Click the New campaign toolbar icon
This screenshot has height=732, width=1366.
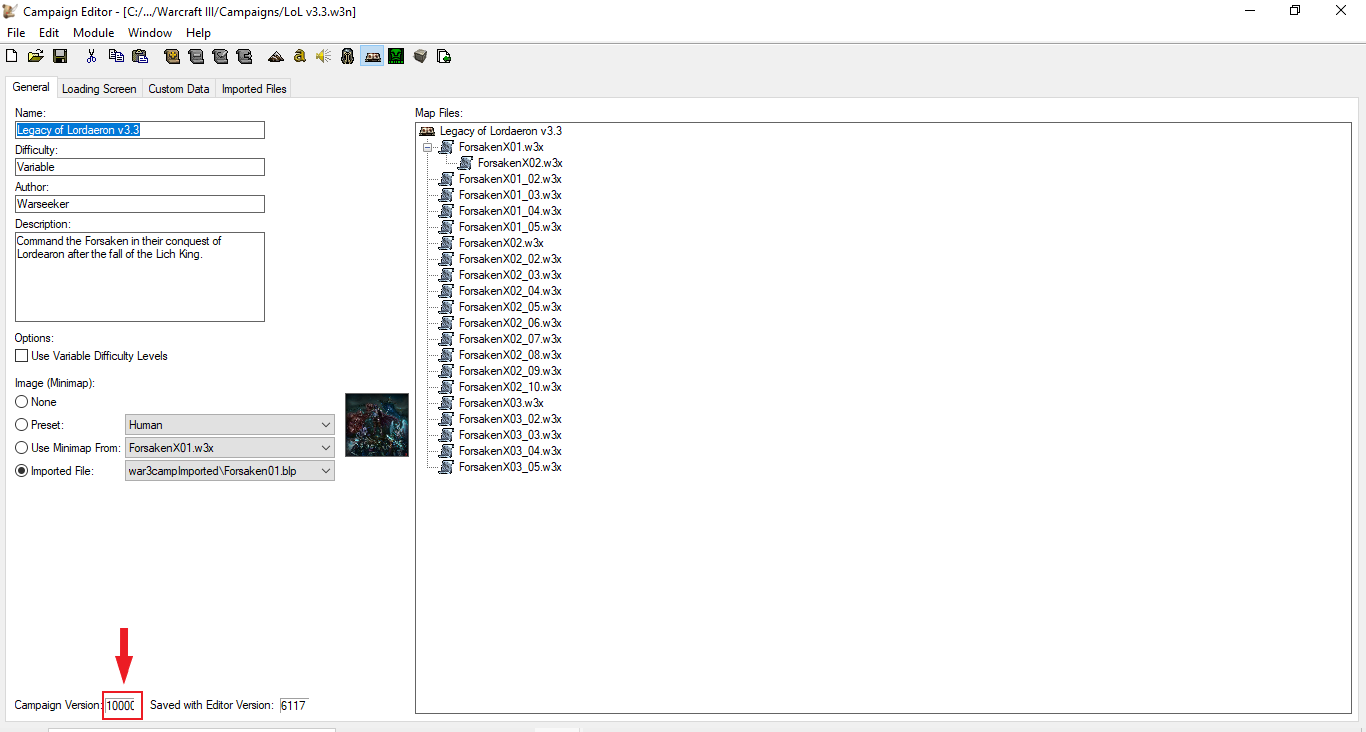(12, 56)
